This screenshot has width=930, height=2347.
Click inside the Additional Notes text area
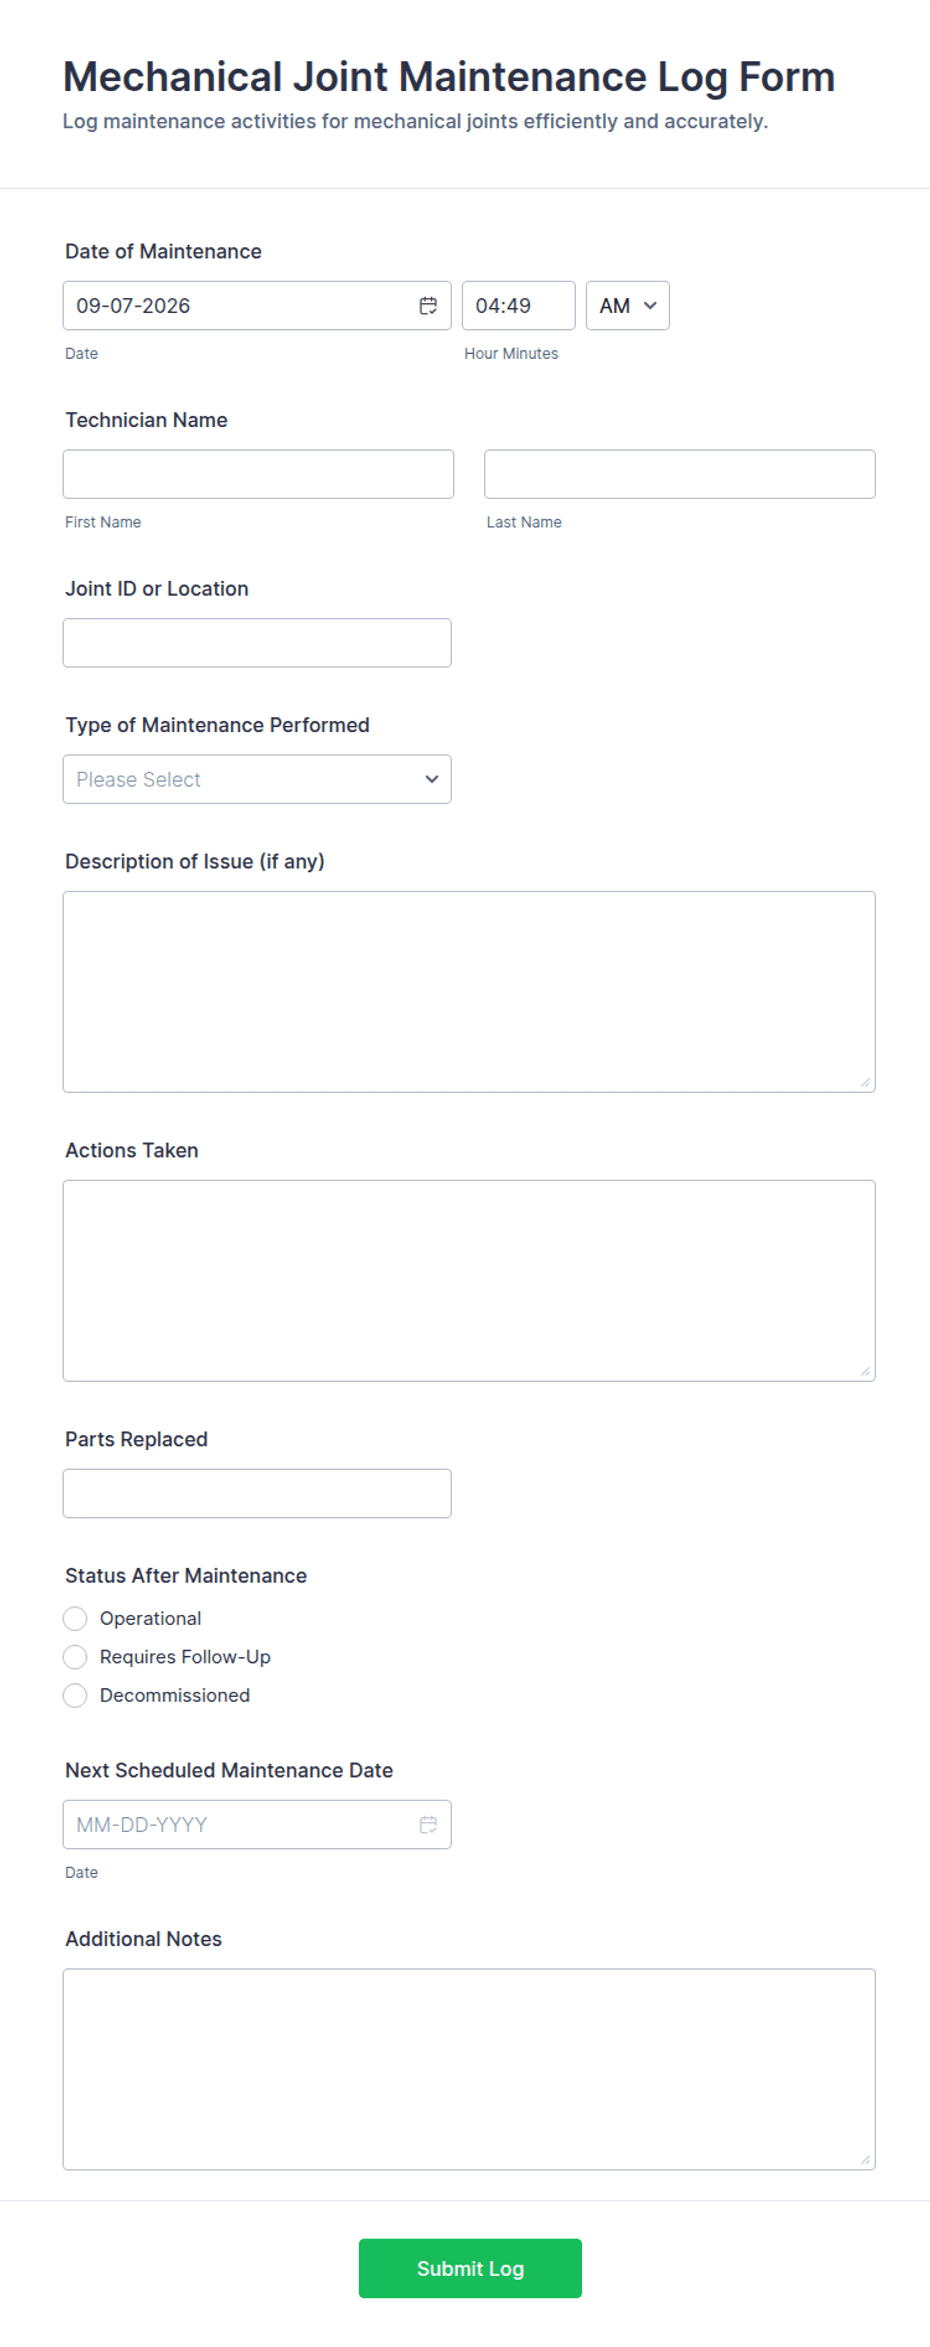point(469,2070)
